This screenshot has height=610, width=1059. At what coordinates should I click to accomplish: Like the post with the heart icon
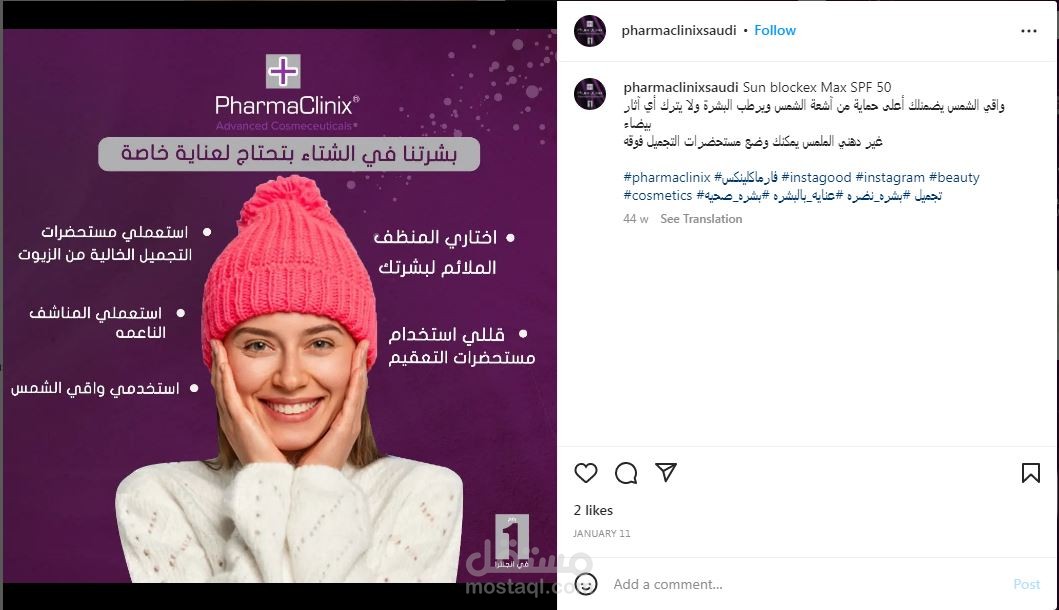tap(586, 473)
